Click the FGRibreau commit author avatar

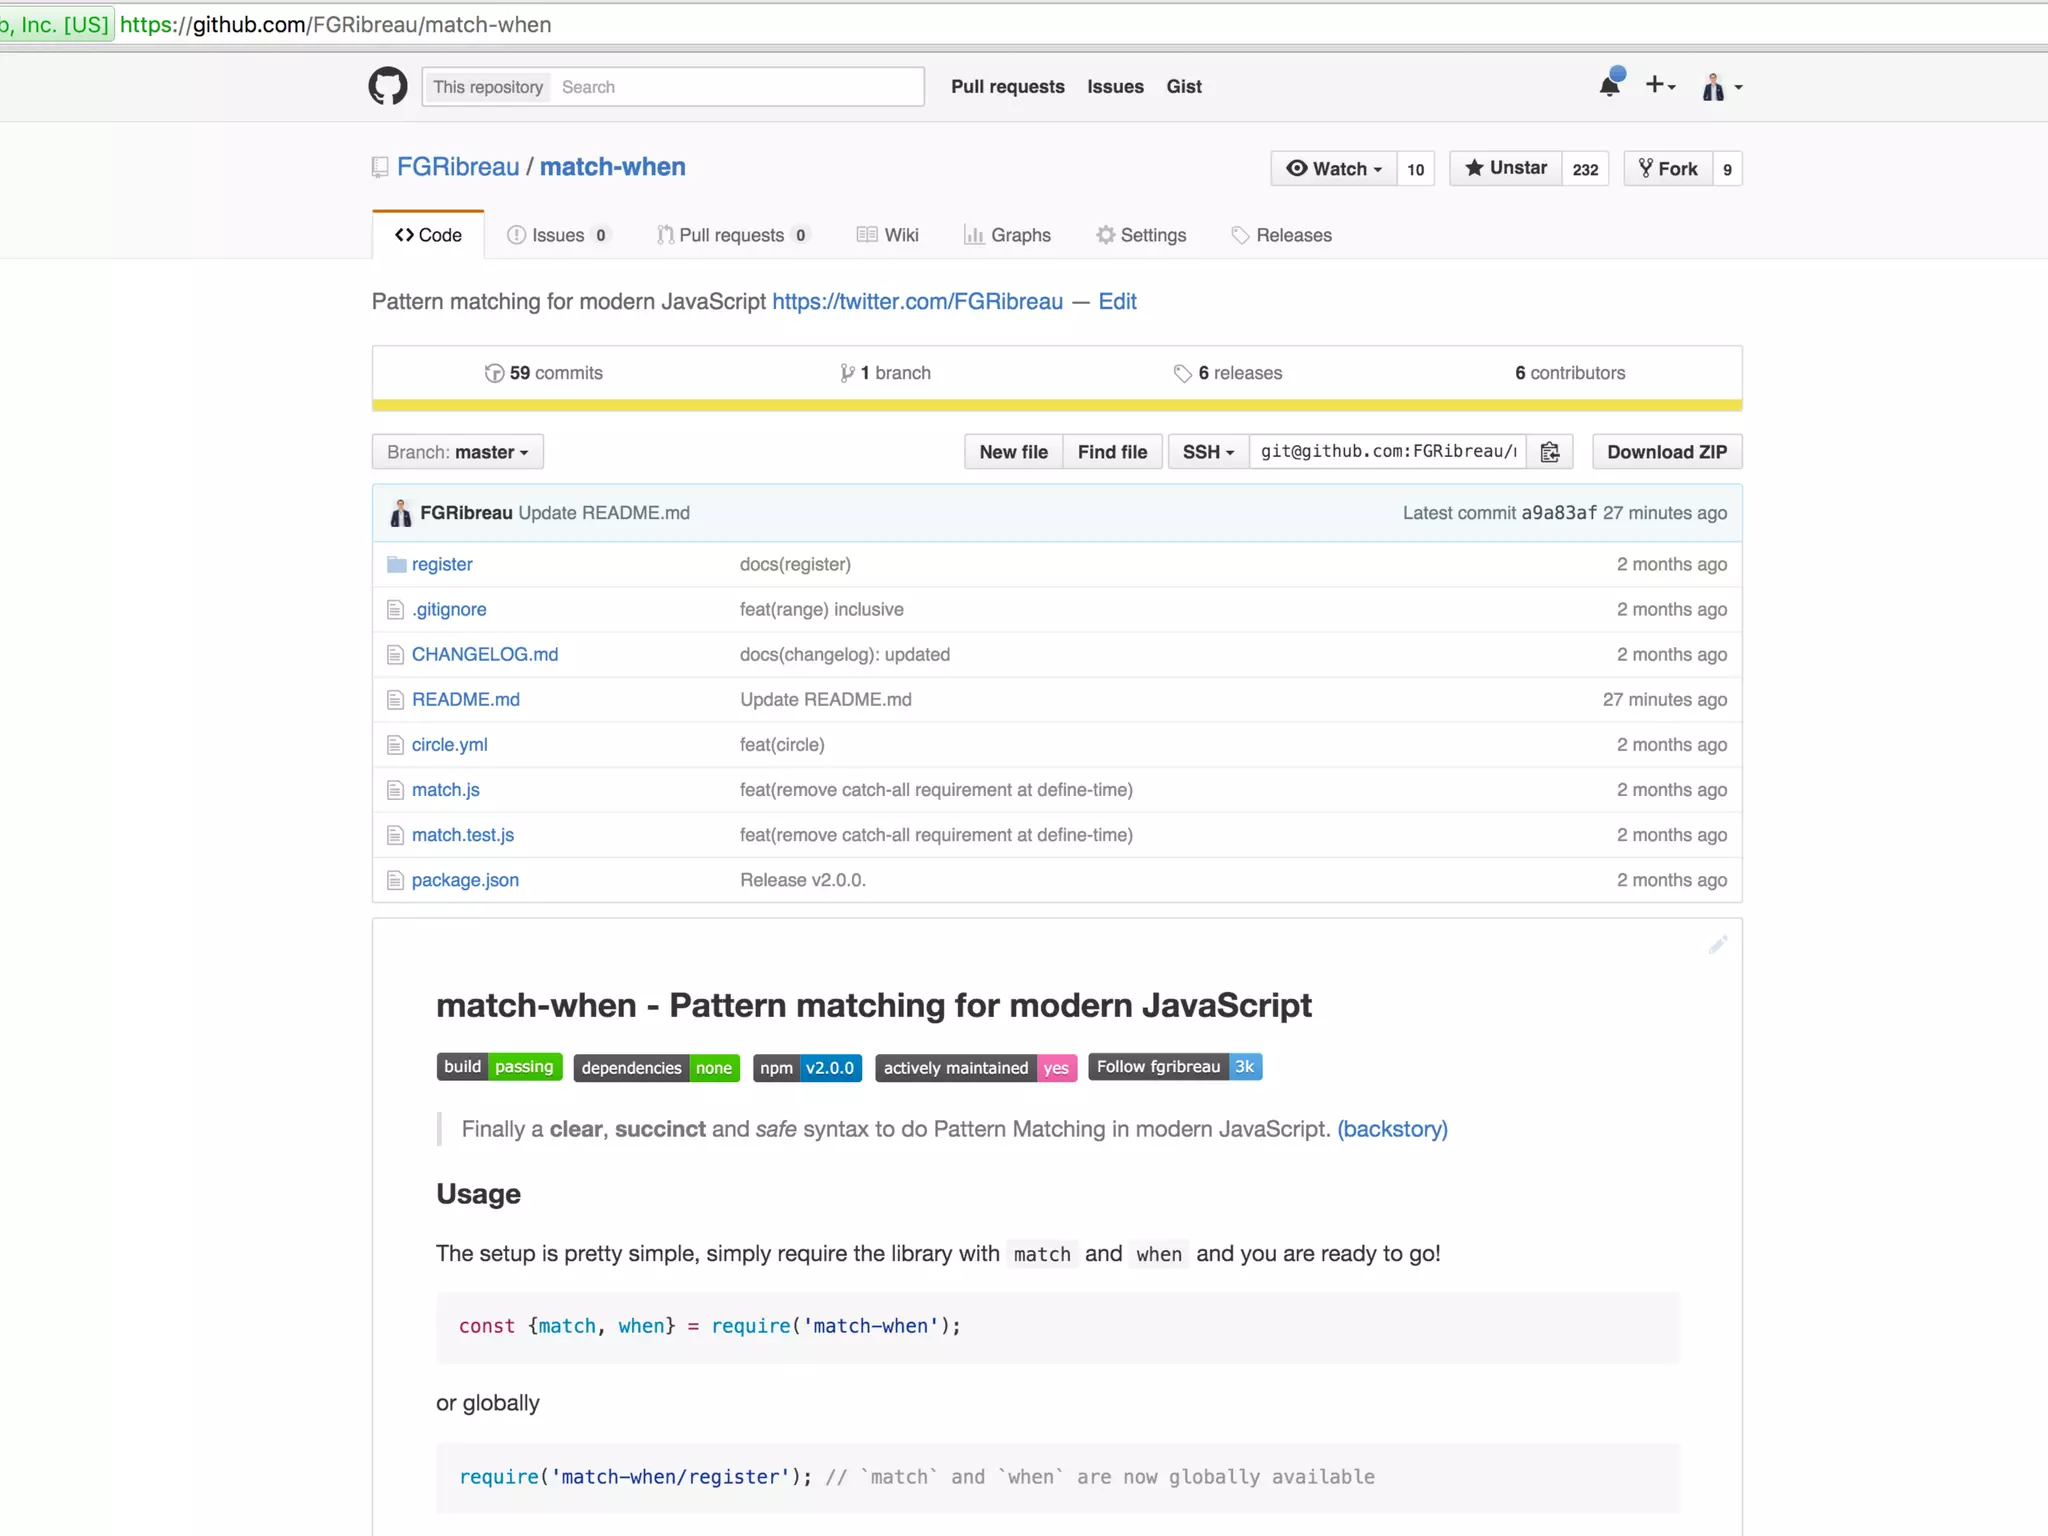[400, 513]
